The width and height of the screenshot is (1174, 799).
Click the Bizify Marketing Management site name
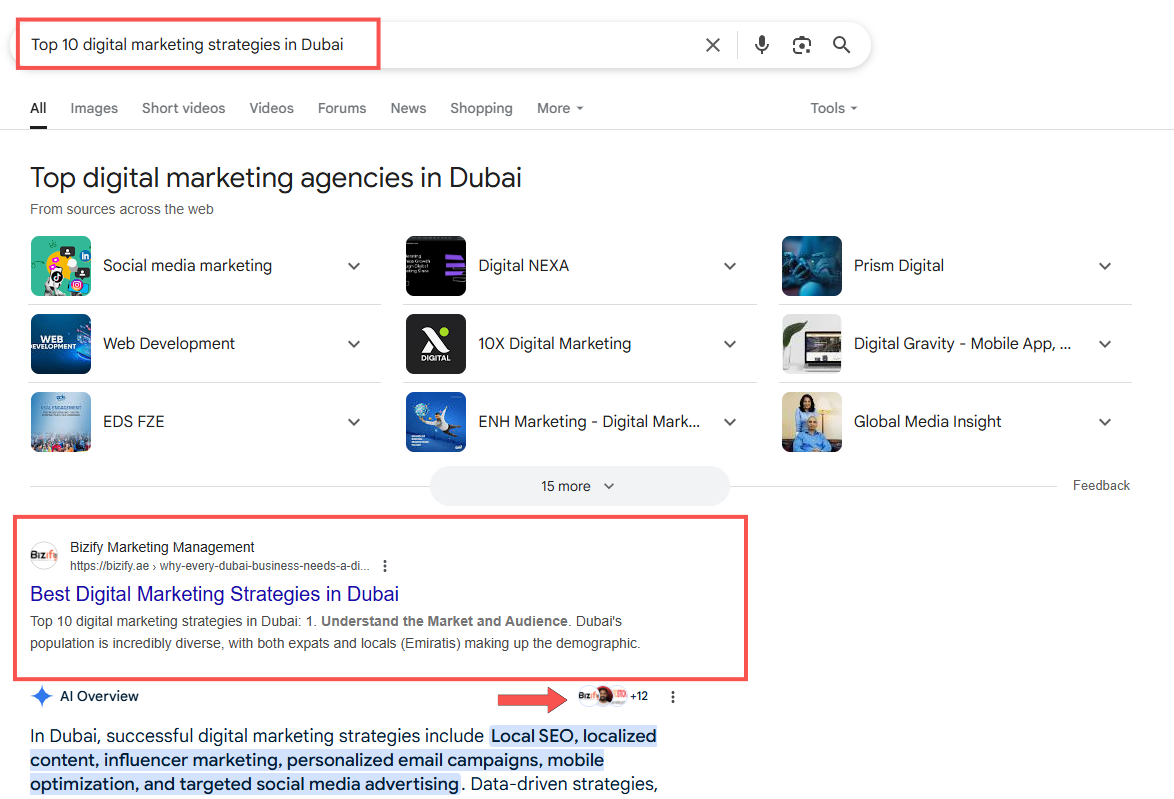point(162,547)
